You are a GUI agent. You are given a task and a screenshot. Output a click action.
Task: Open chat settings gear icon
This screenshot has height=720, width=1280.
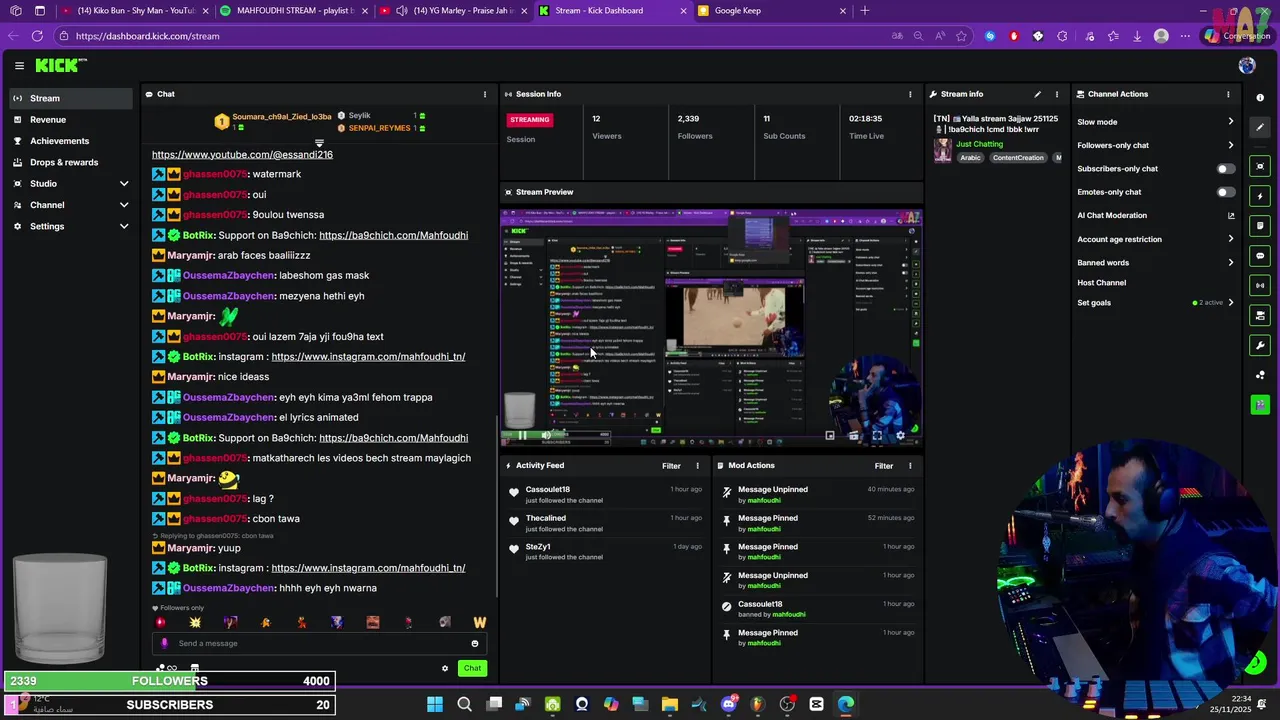click(x=445, y=668)
